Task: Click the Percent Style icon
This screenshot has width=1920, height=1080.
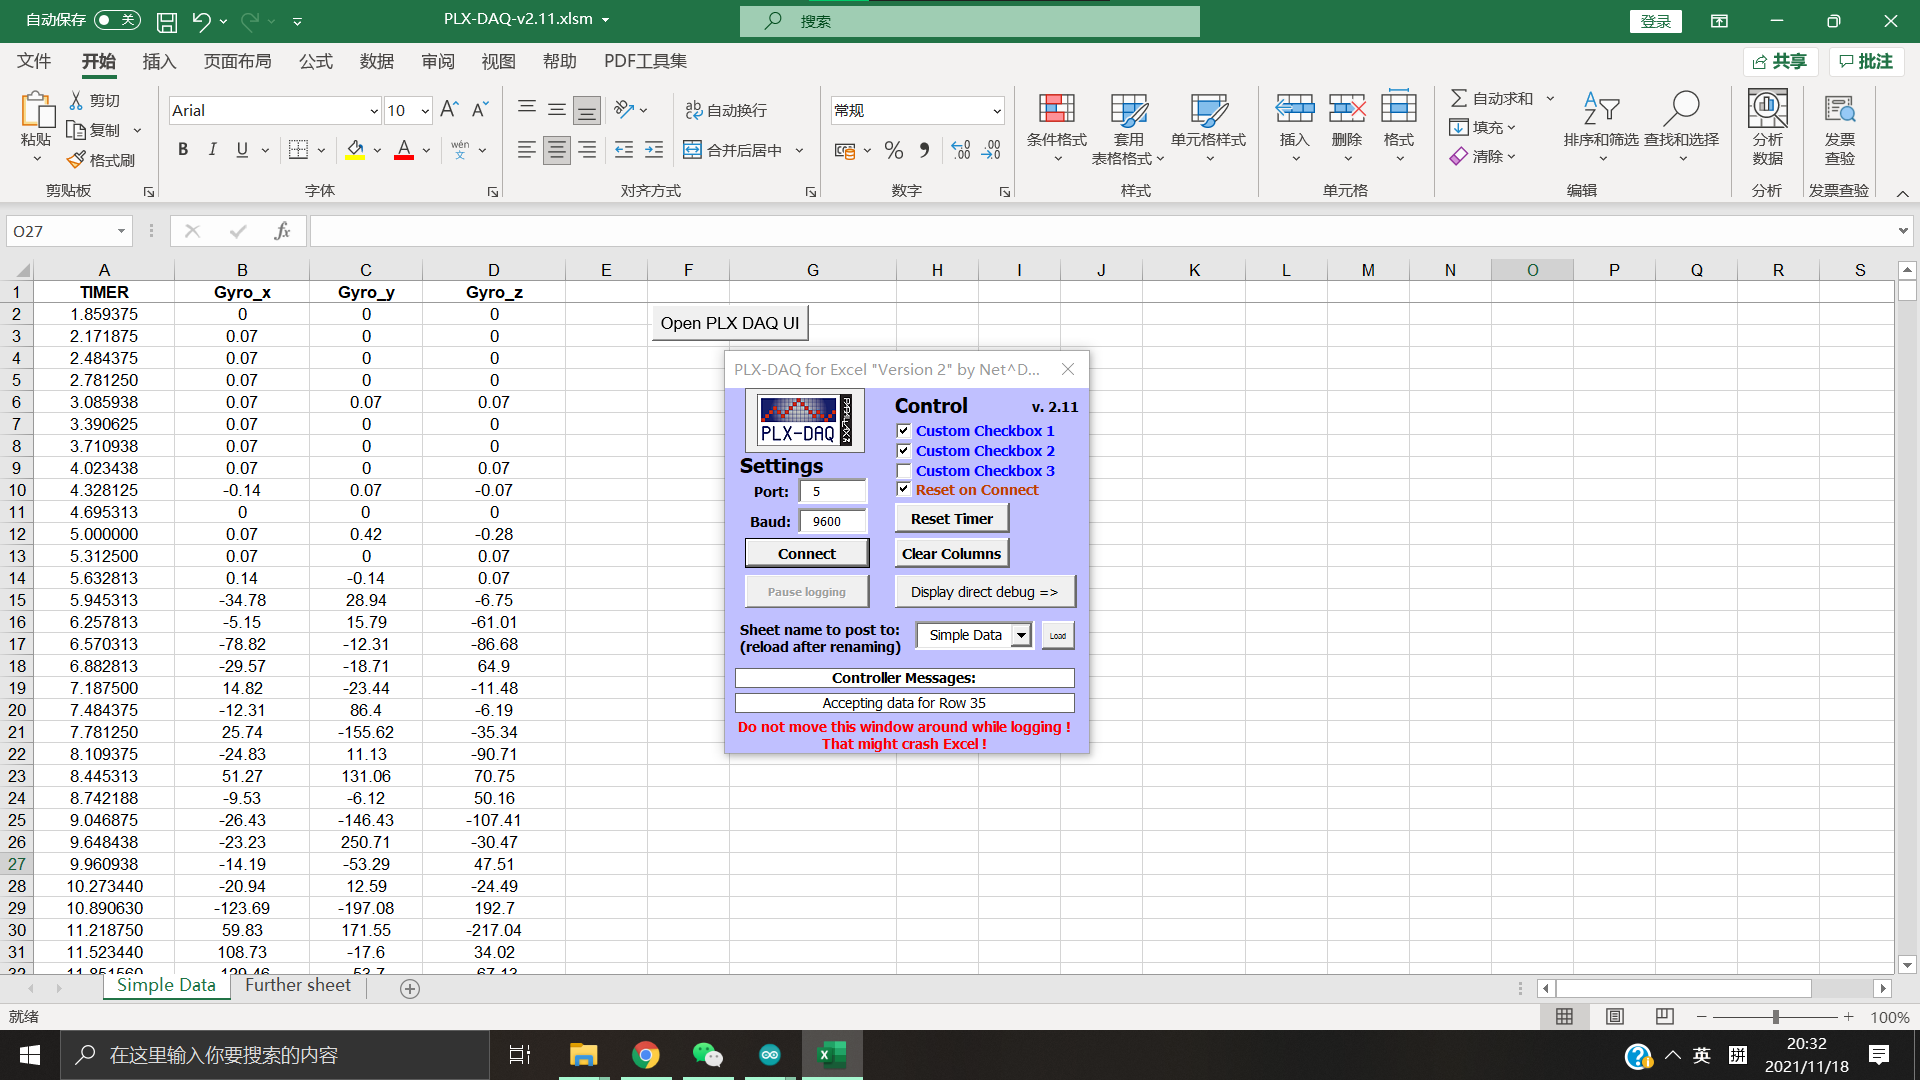Action: click(894, 150)
